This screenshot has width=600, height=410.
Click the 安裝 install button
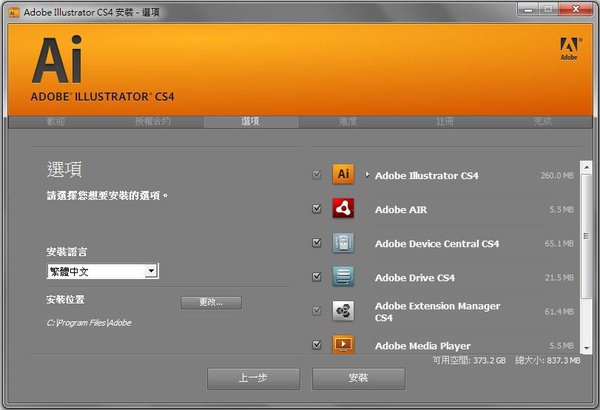pos(358,379)
